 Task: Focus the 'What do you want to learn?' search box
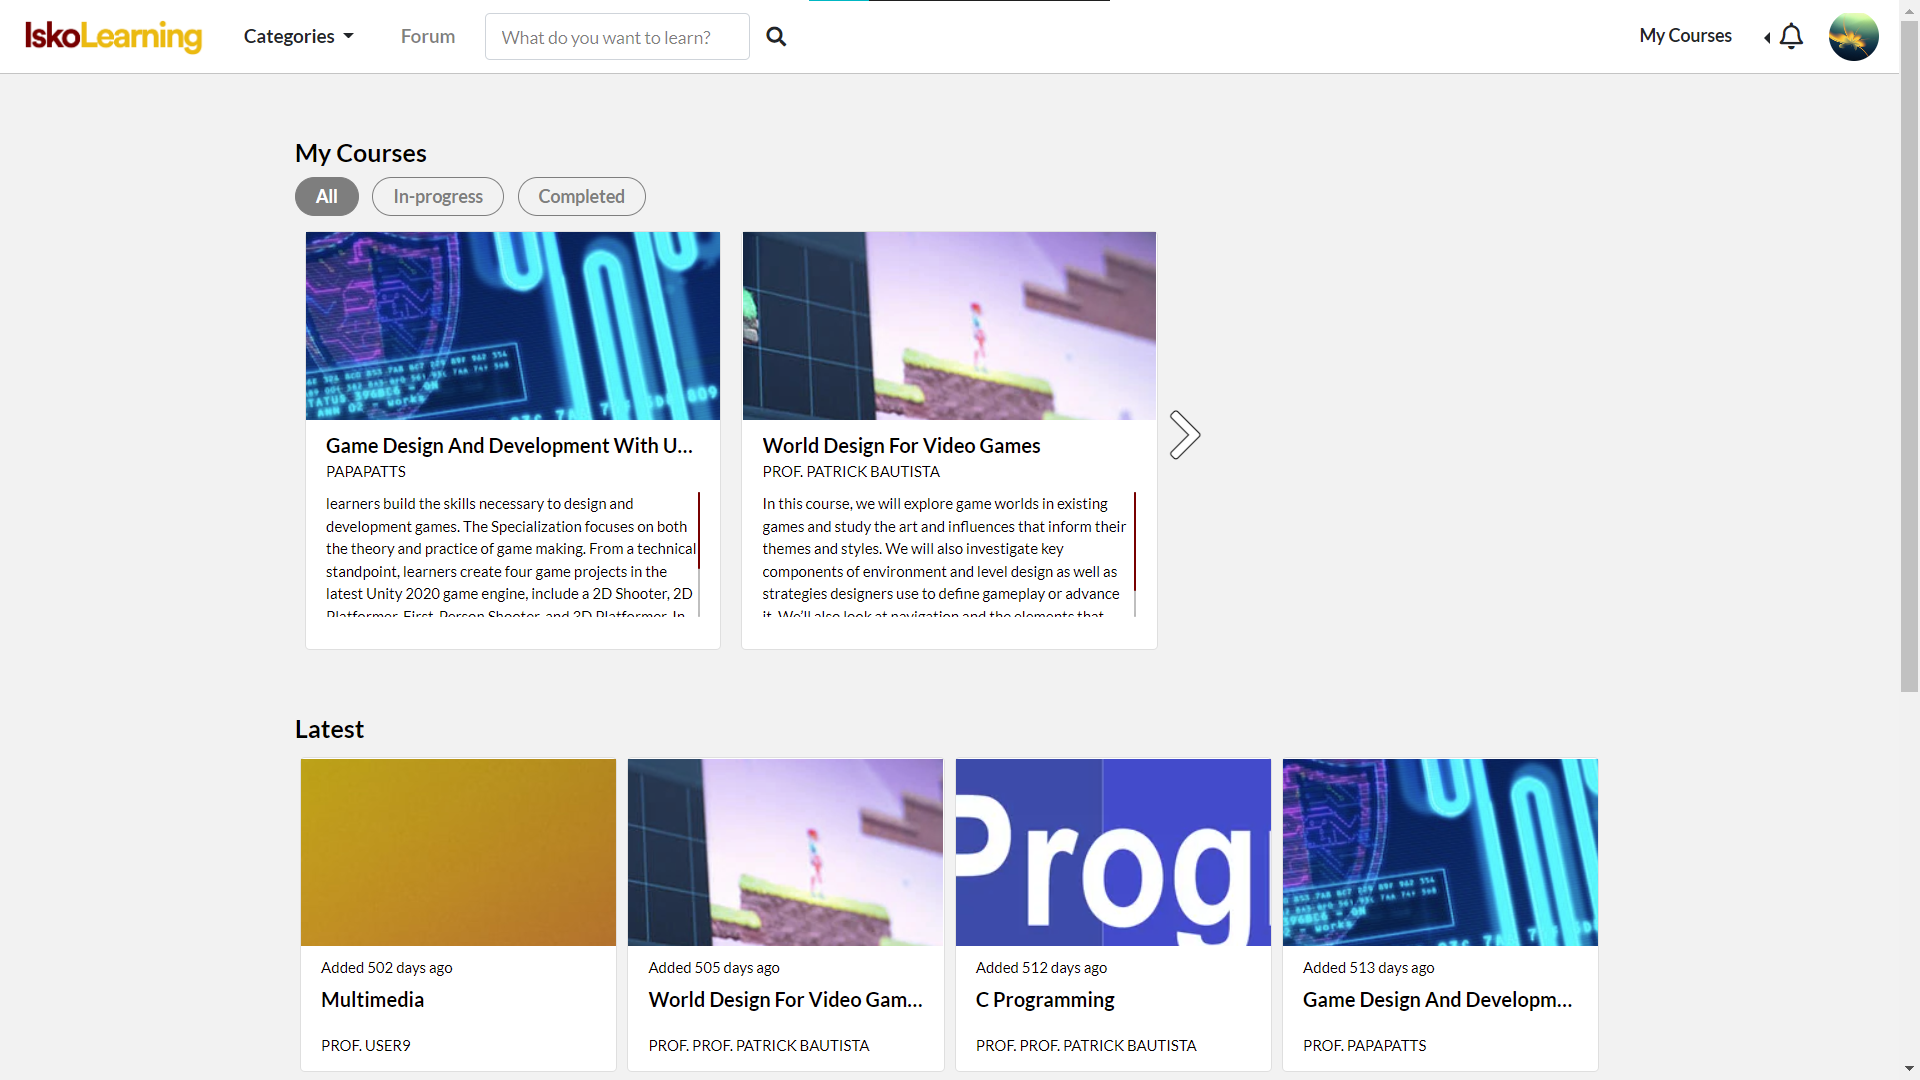pos(617,37)
